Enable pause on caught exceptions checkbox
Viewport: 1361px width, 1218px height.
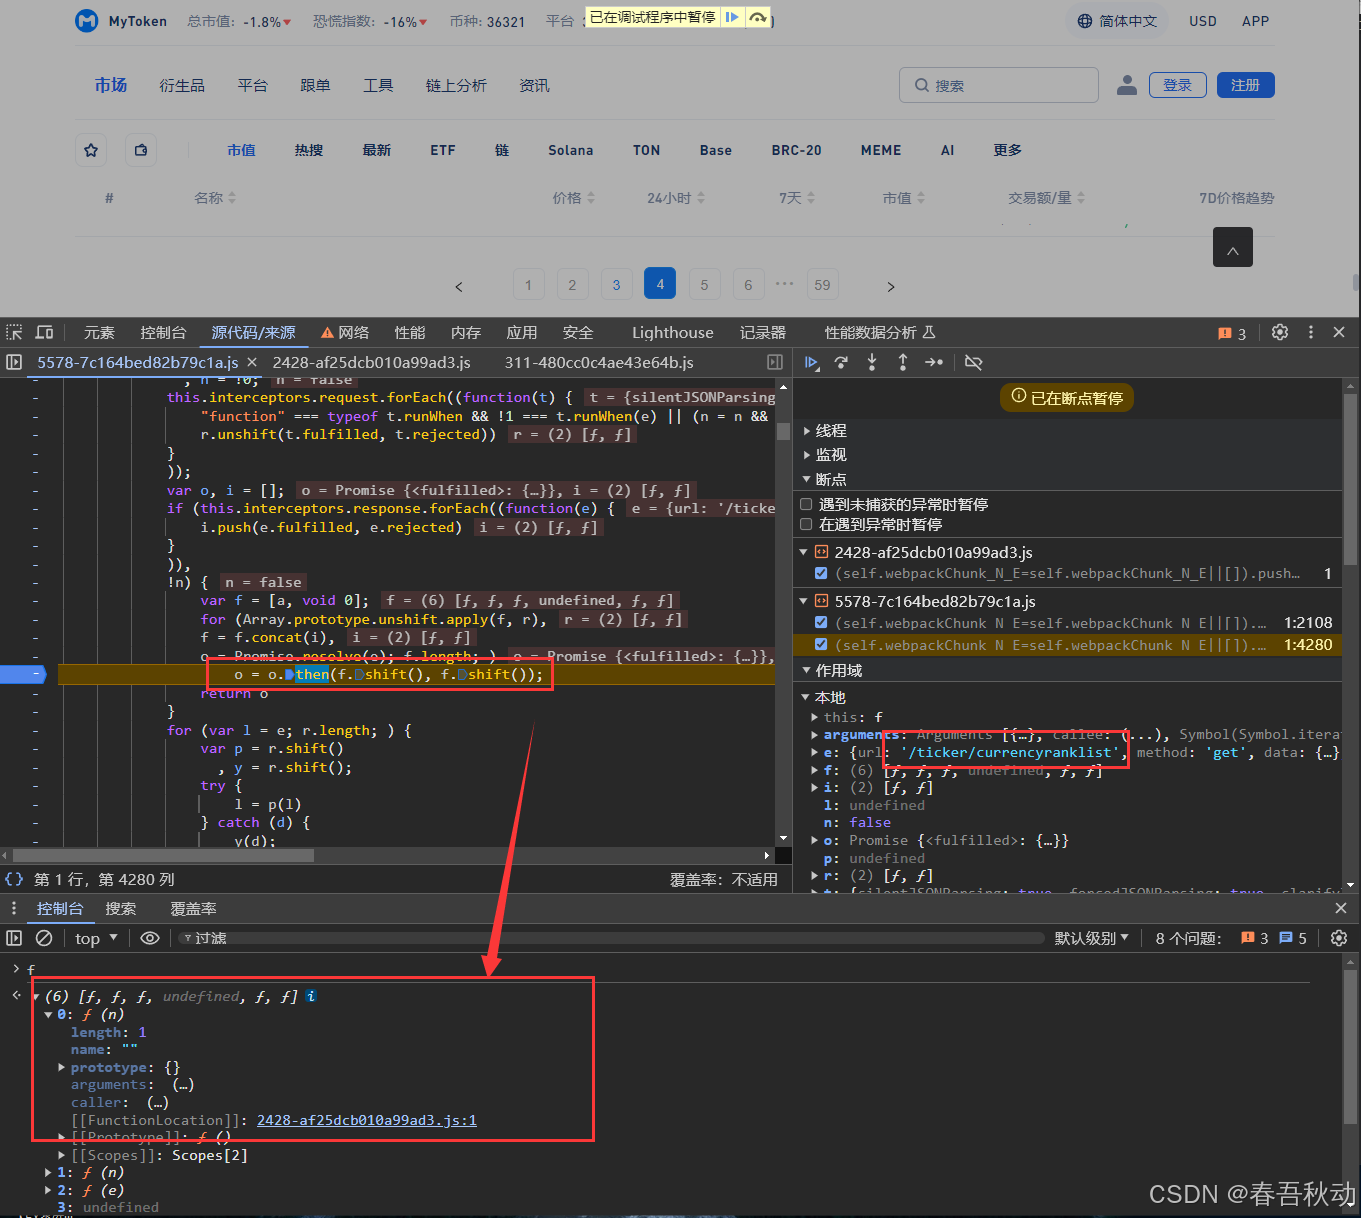point(806,524)
